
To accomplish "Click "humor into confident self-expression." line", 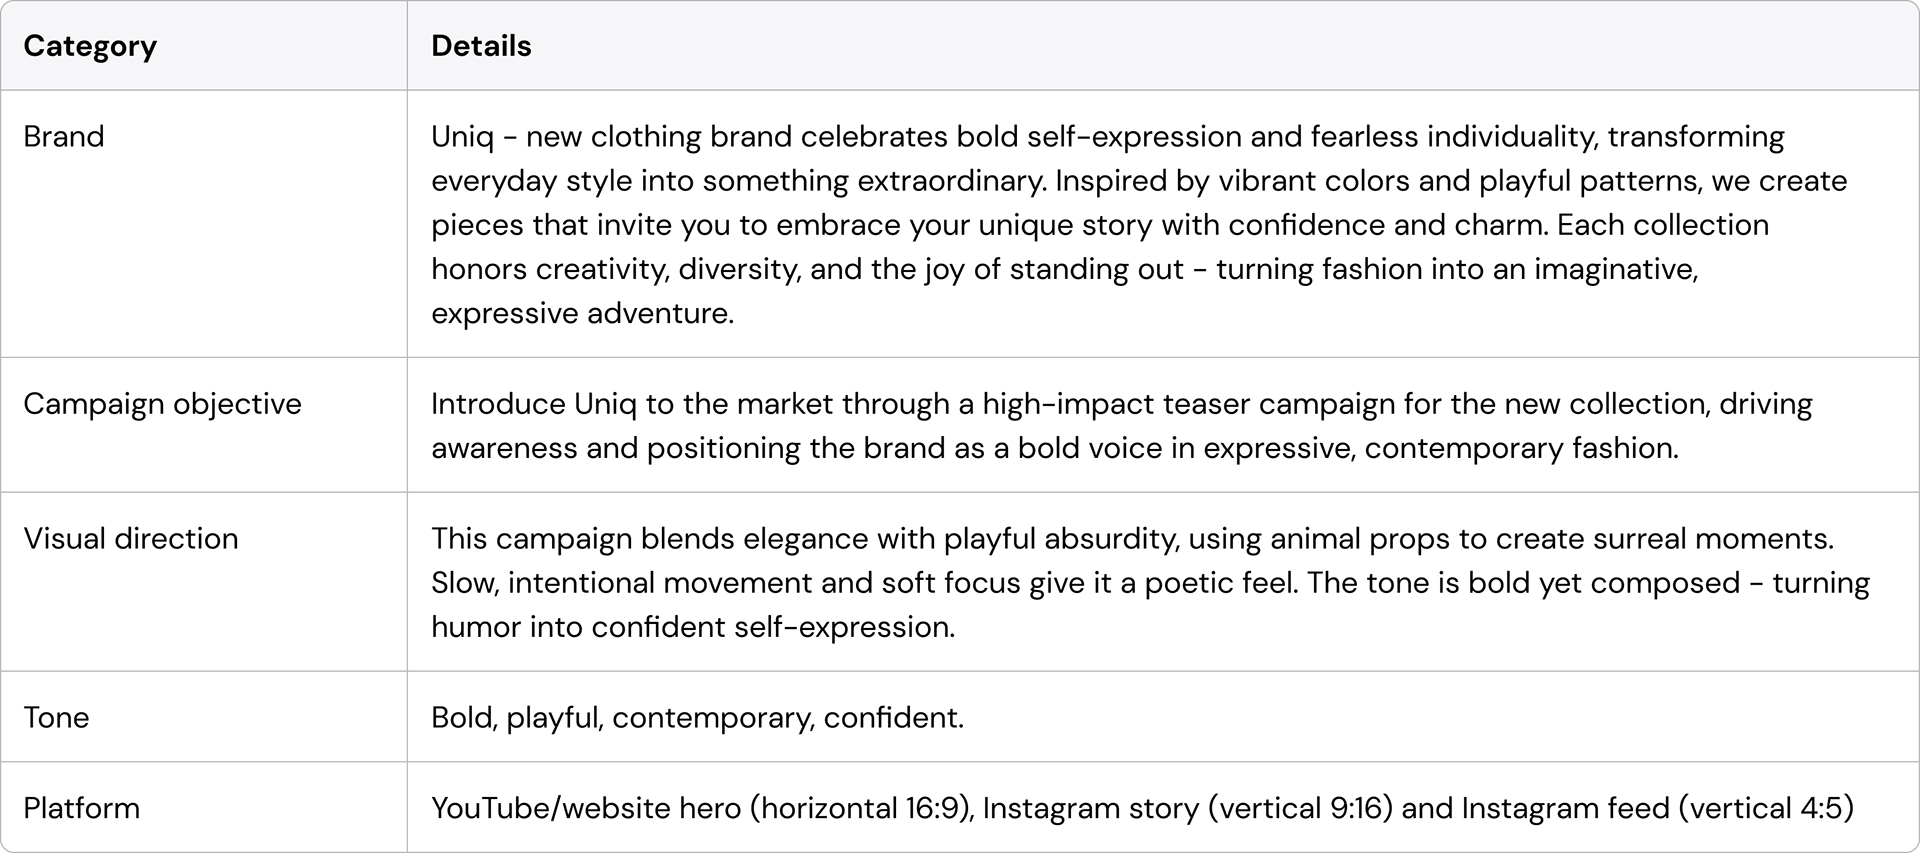I will click(x=693, y=626).
